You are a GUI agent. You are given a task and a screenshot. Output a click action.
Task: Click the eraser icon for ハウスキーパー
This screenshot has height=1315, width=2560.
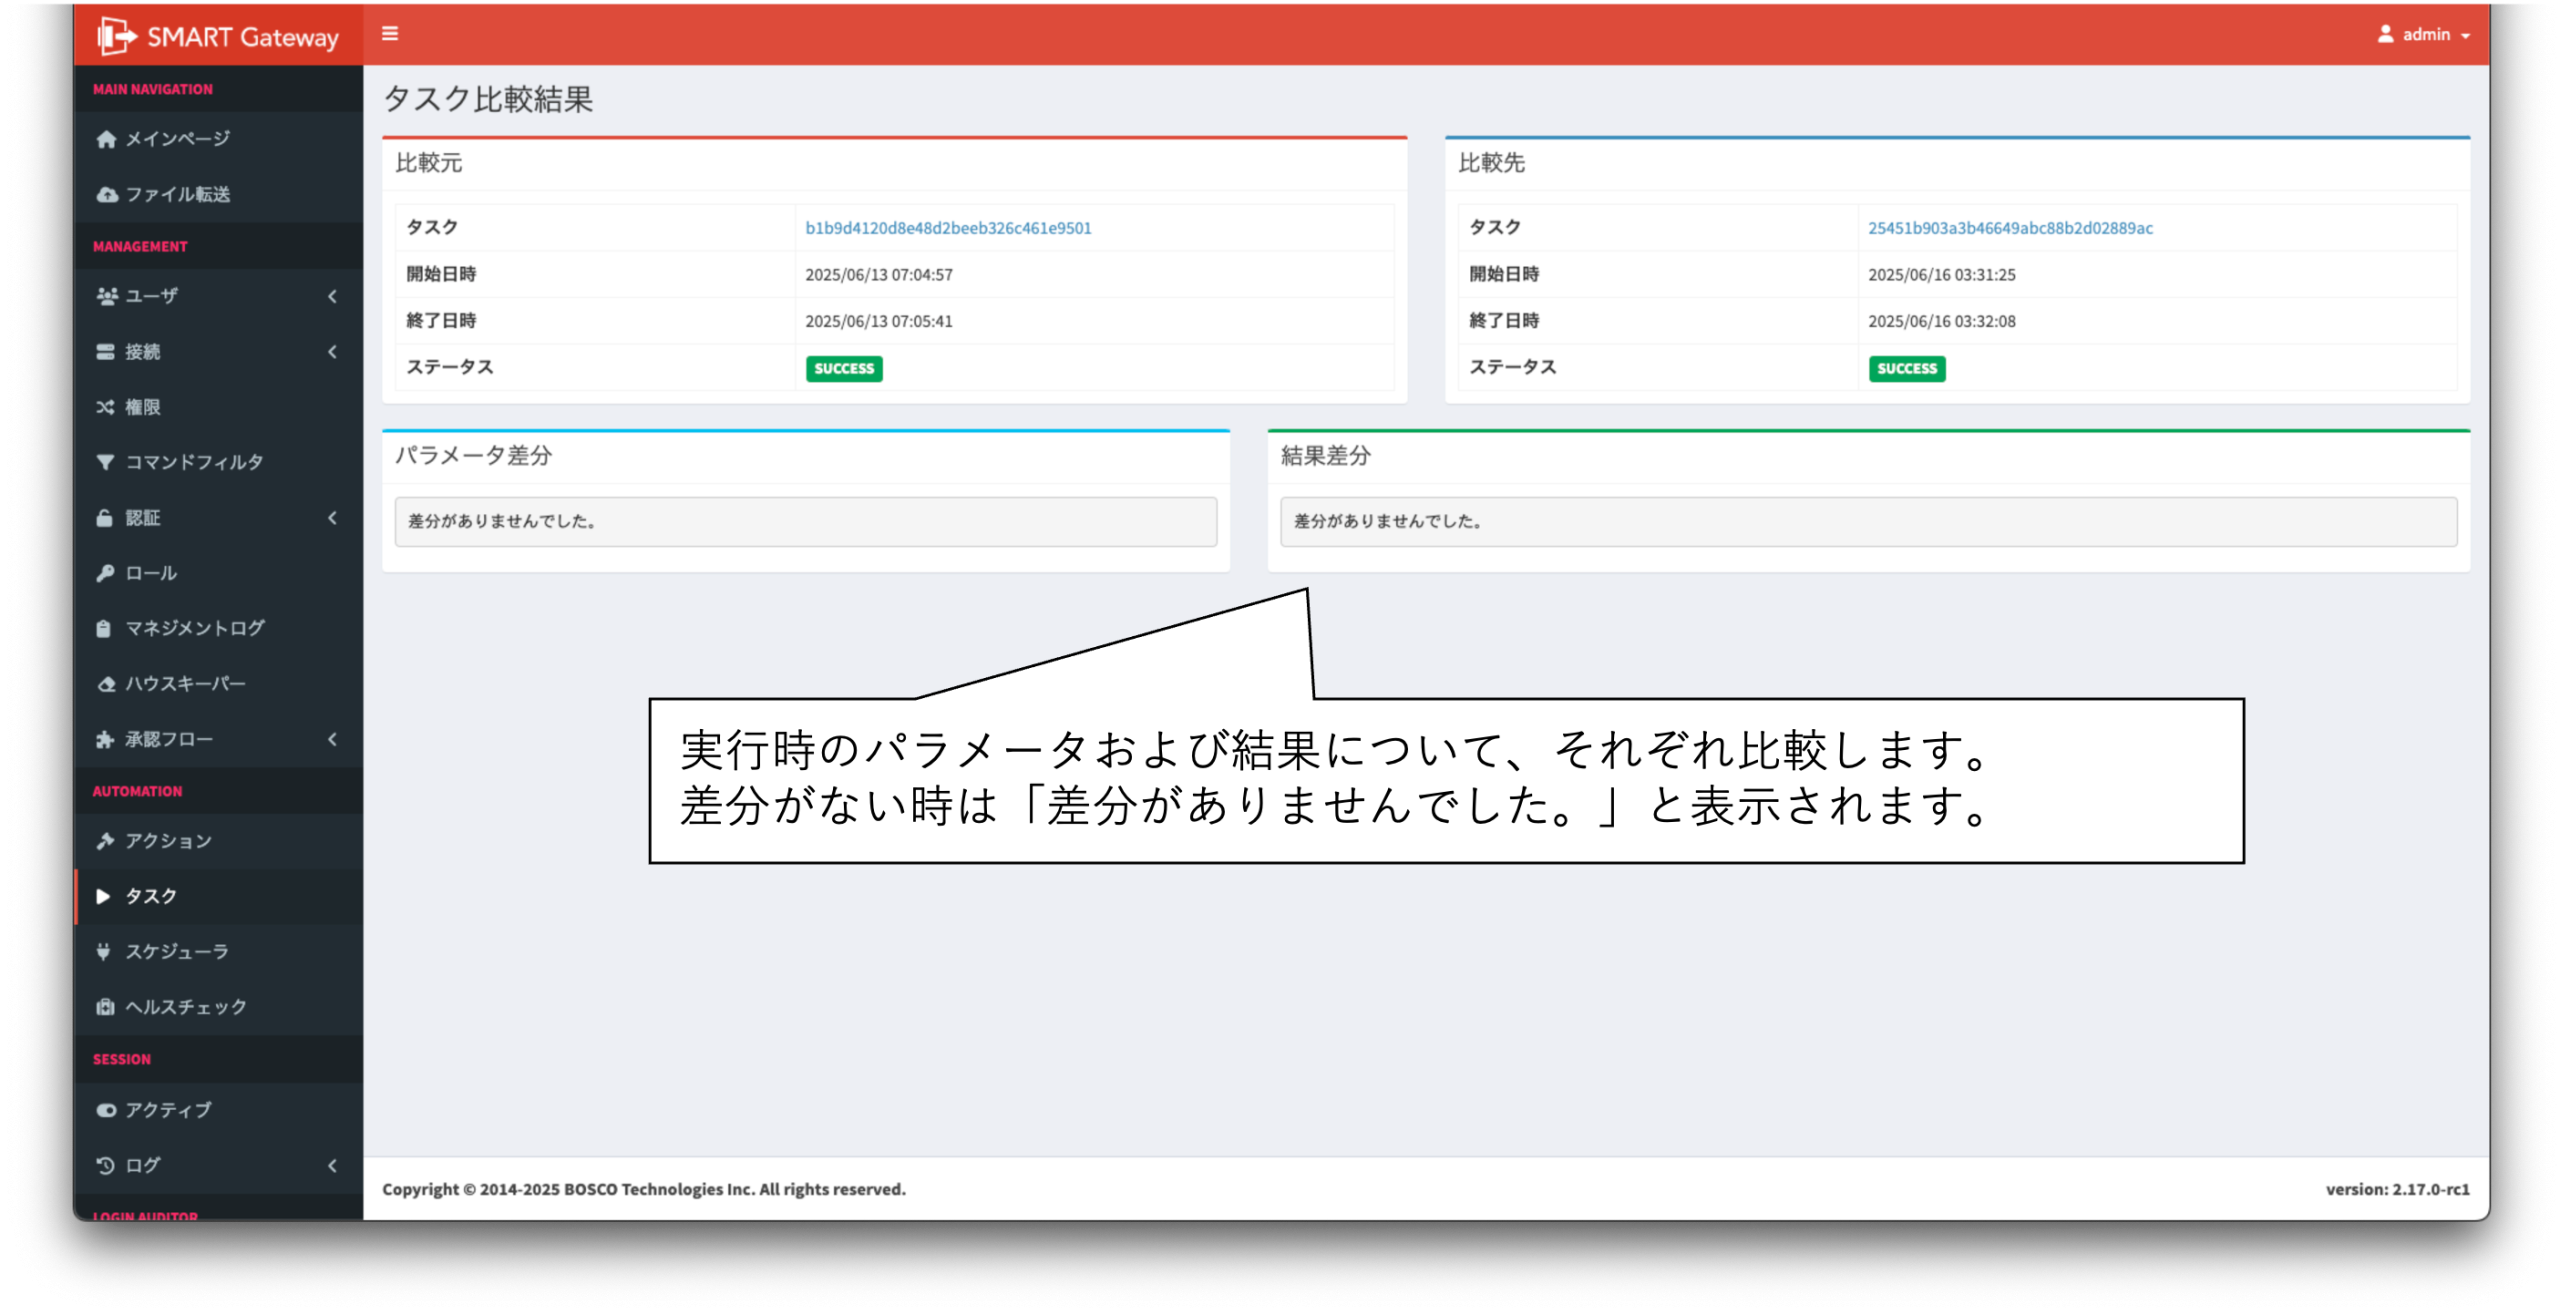point(106,685)
